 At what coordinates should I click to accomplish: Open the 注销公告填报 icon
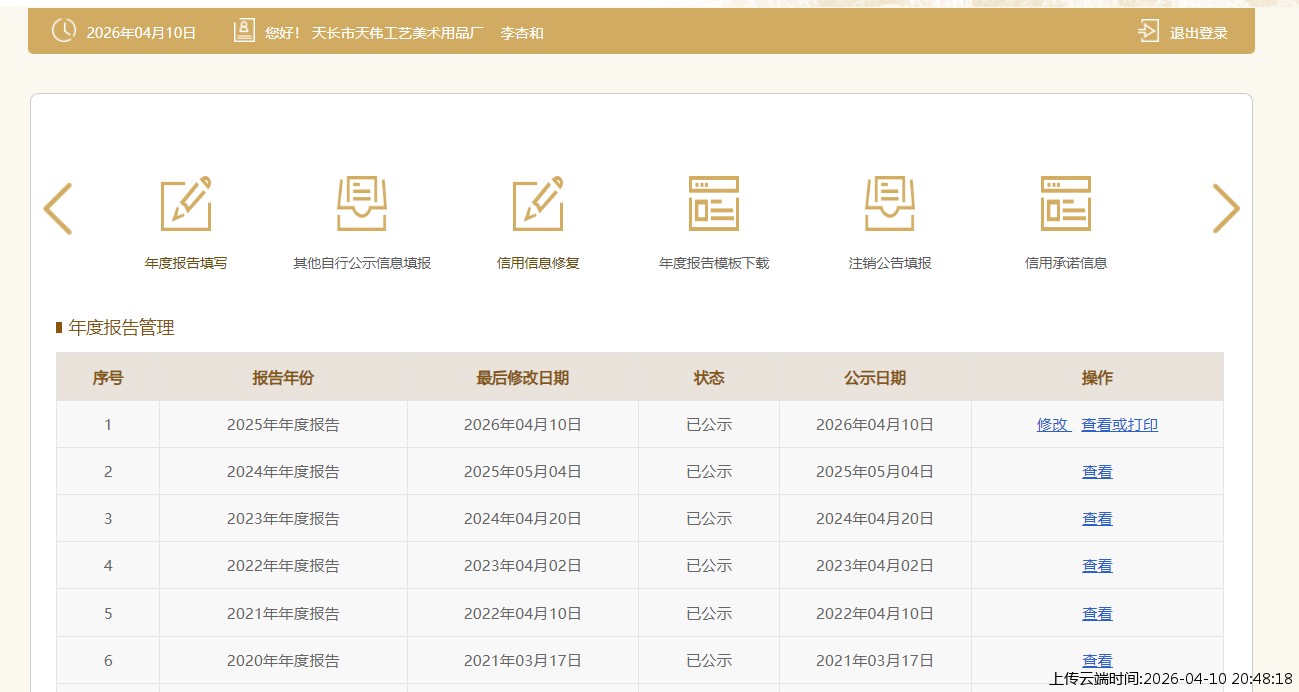pyautogui.click(x=890, y=204)
